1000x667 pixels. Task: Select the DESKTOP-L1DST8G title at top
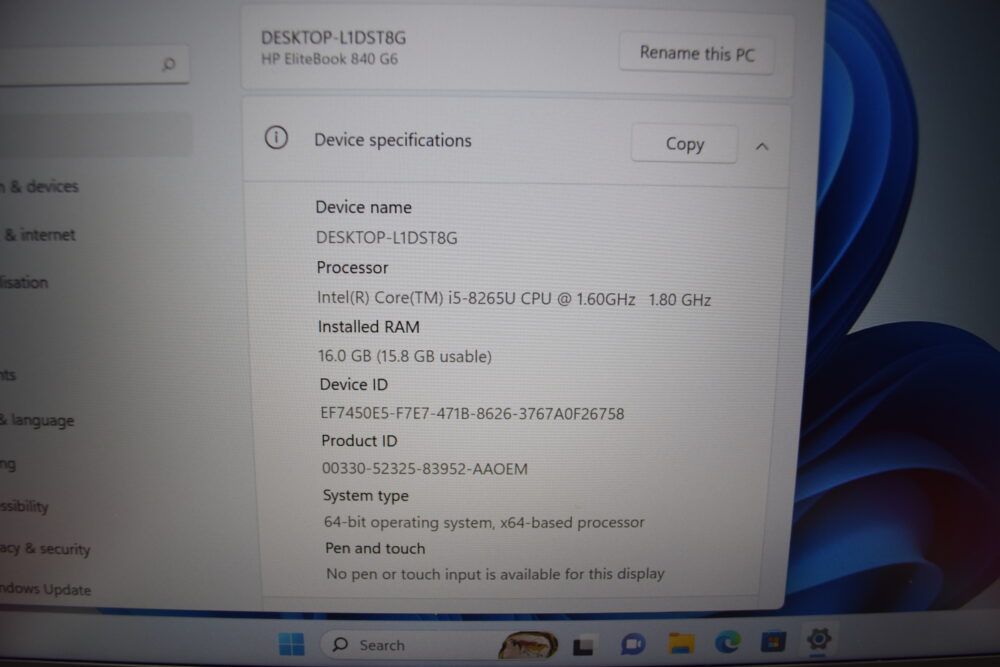click(x=334, y=38)
